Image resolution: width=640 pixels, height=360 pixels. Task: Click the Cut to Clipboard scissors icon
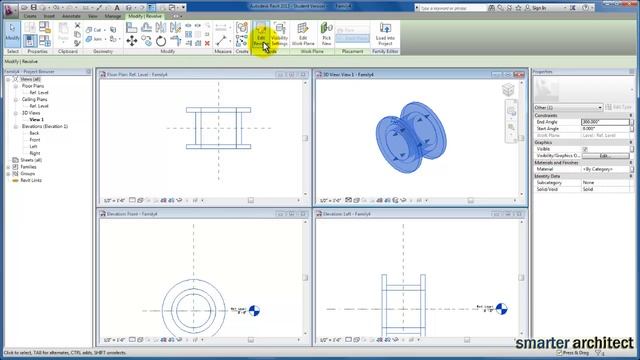click(77, 26)
